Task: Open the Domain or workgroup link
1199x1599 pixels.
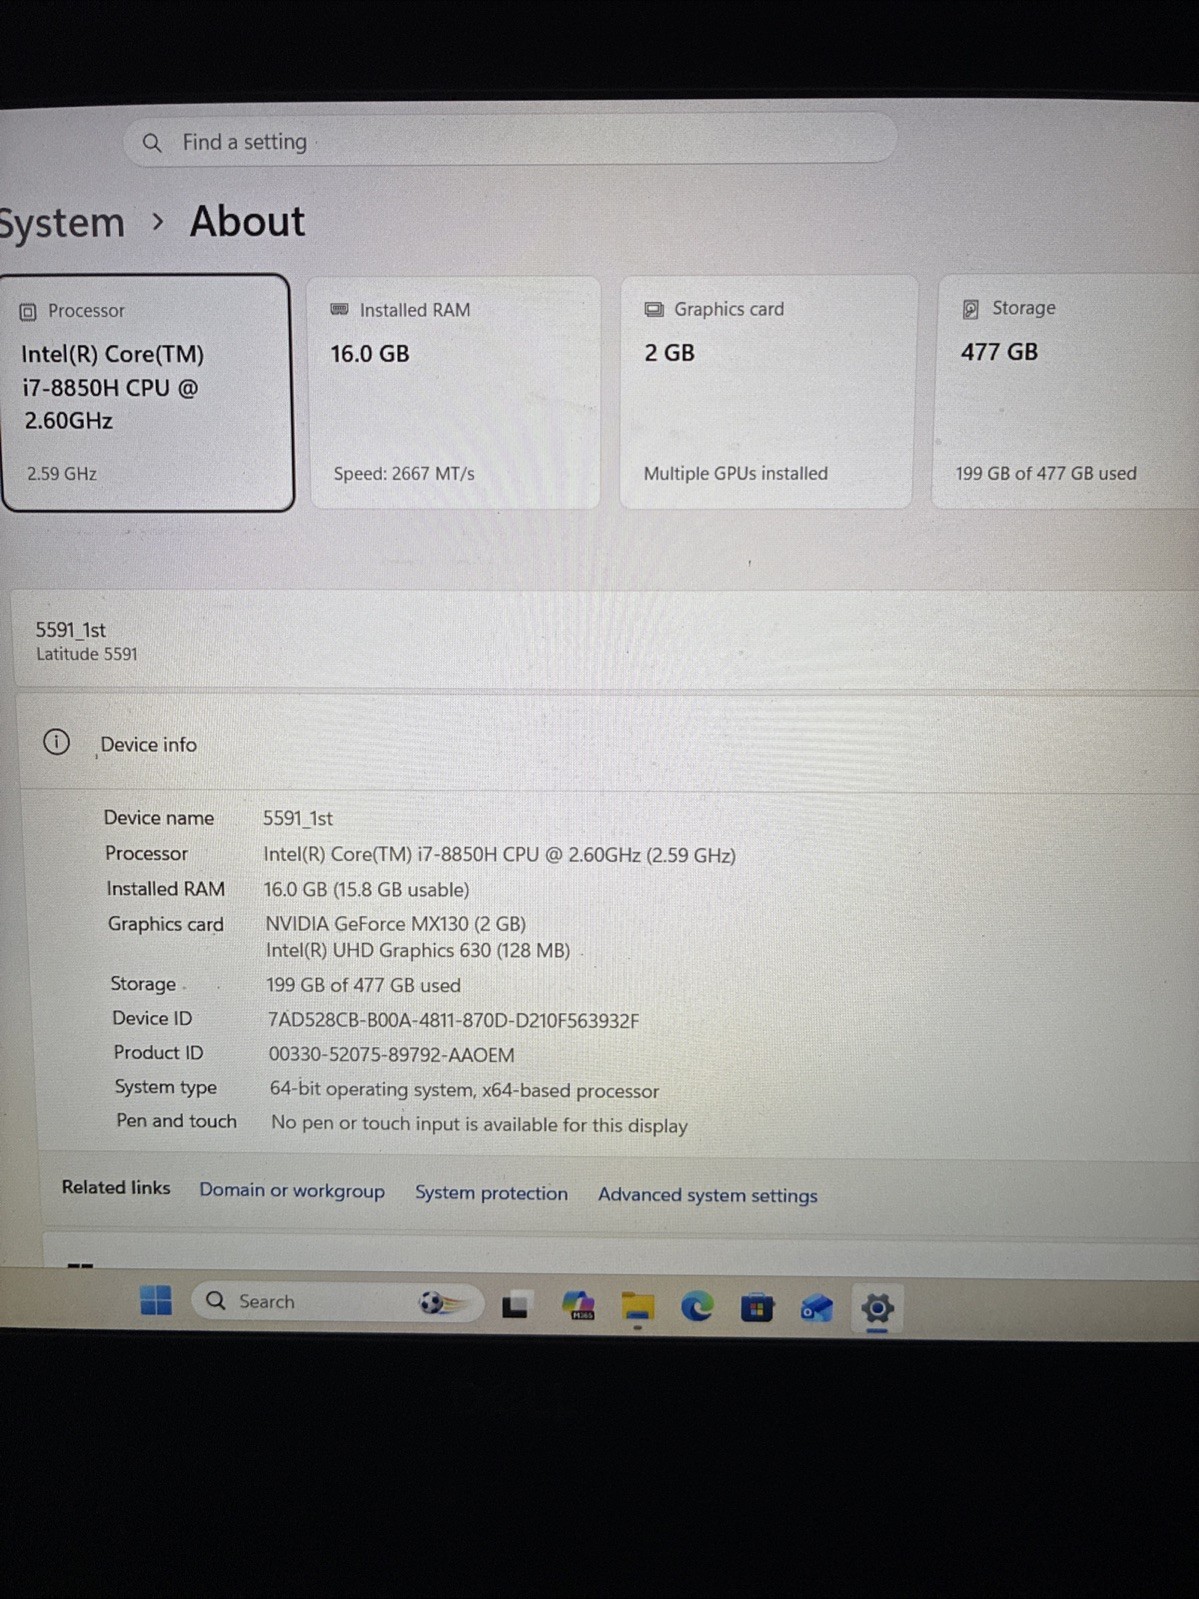Action: click(x=291, y=1190)
